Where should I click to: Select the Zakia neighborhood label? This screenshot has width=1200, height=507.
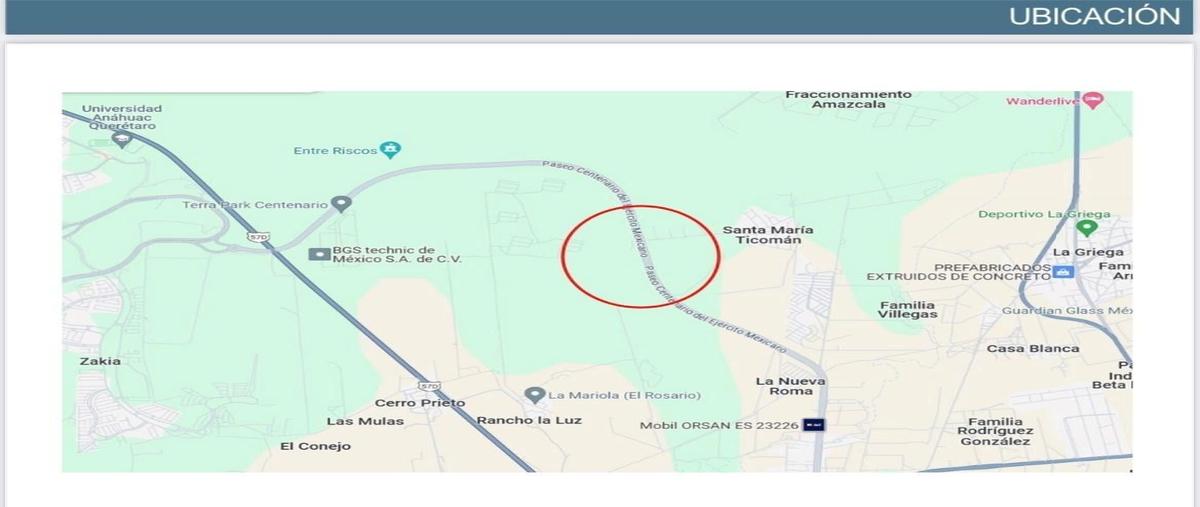(102, 361)
